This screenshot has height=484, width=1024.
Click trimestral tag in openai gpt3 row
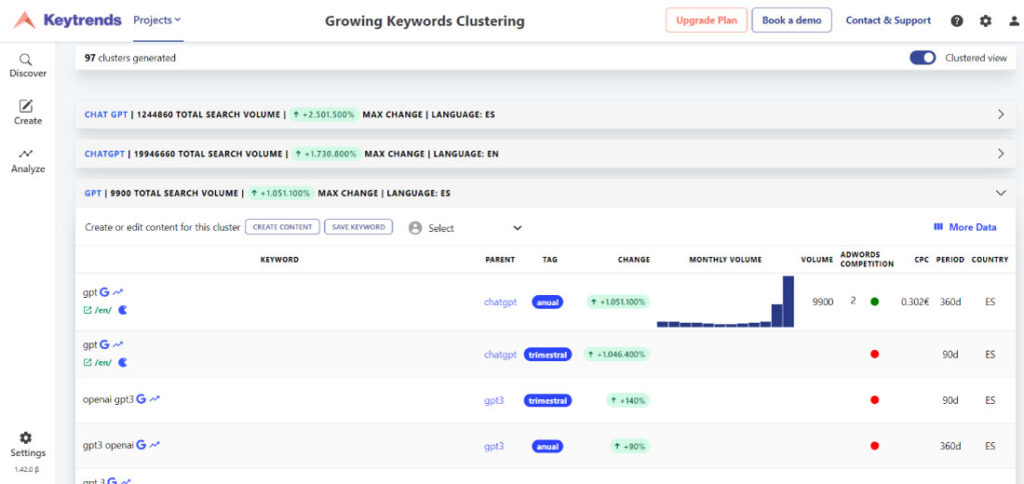click(548, 400)
